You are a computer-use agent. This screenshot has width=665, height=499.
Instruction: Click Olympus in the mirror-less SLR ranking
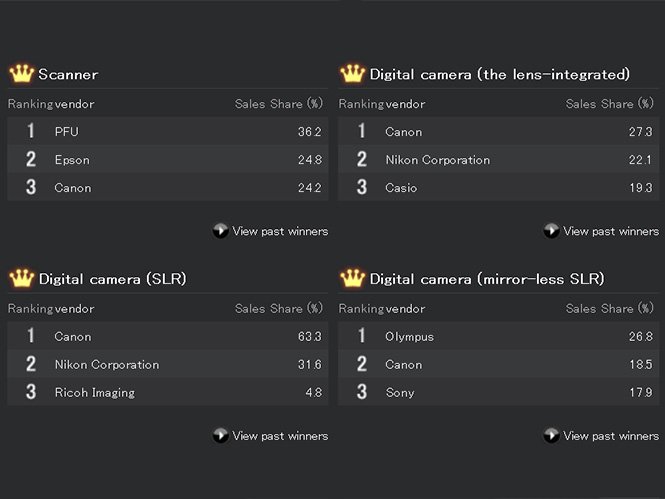409,337
